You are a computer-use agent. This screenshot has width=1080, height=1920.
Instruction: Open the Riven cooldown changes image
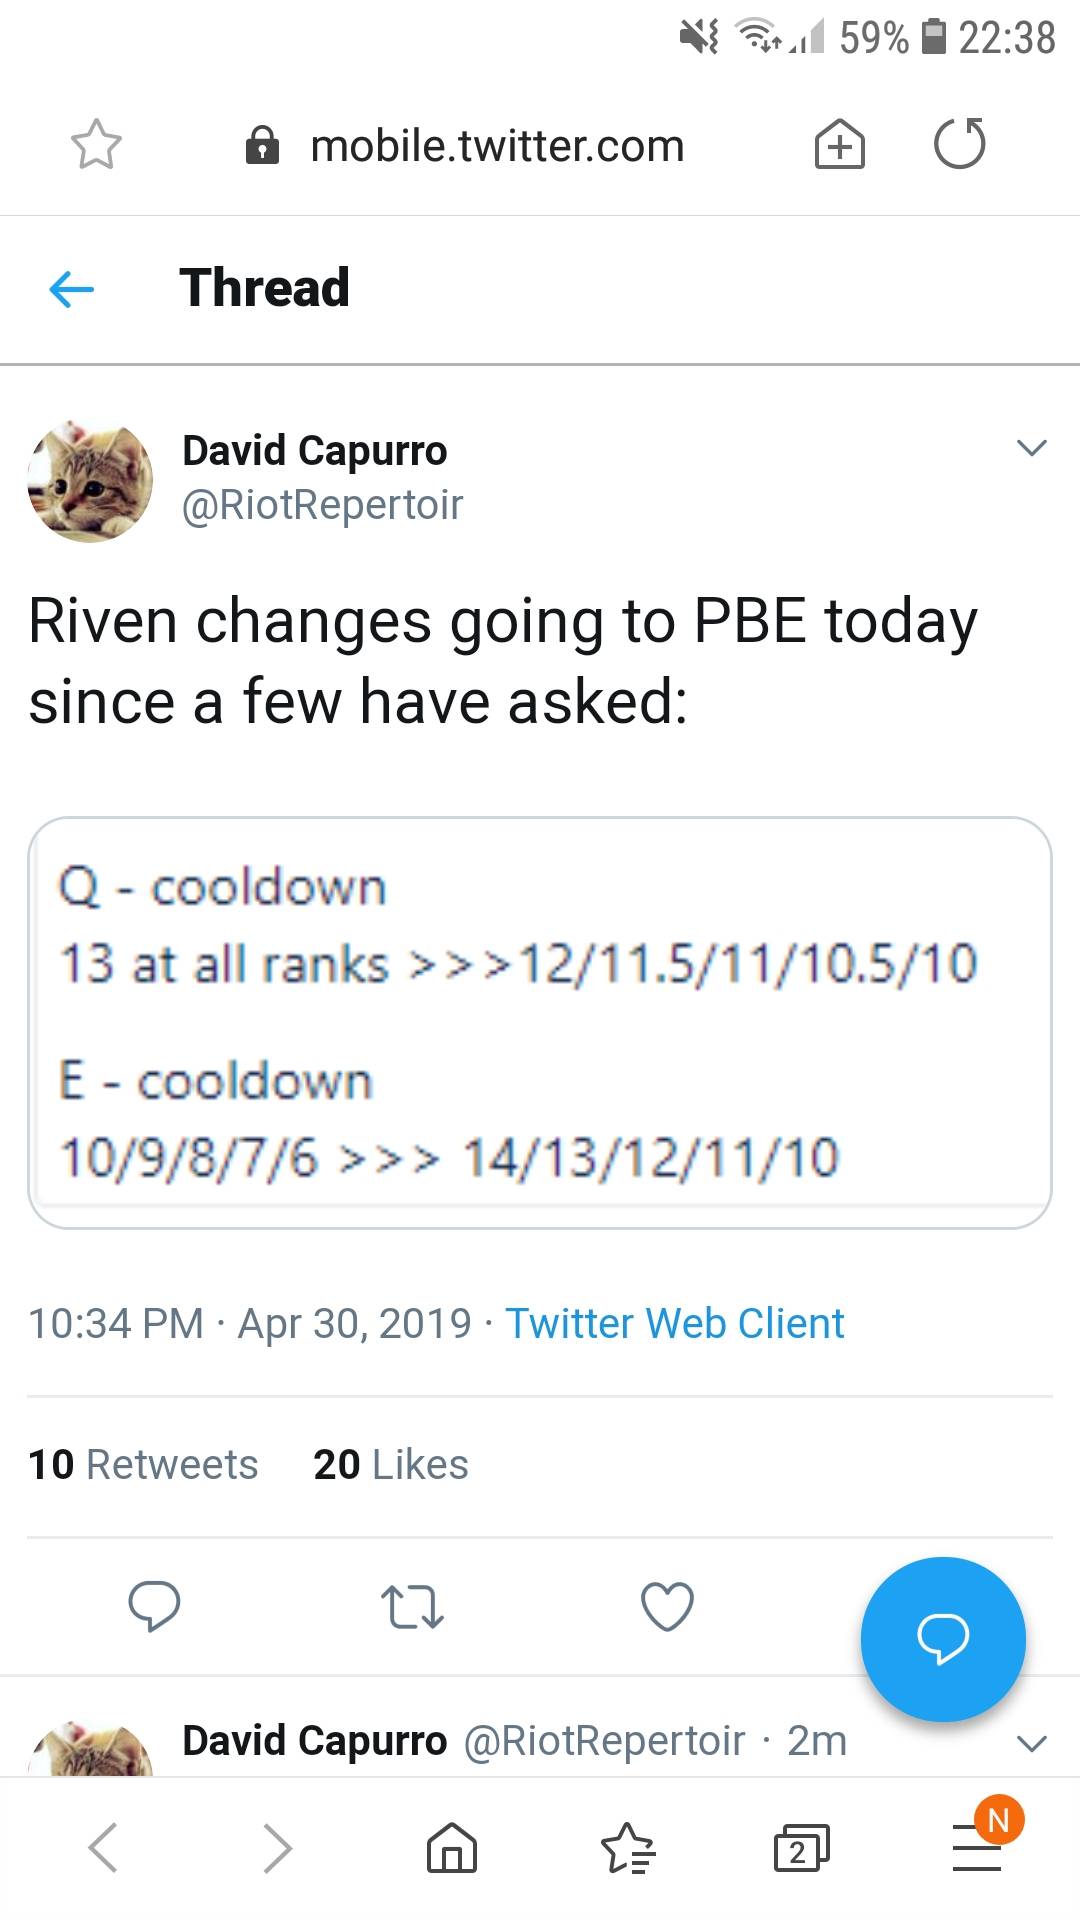click(540, 1020)
